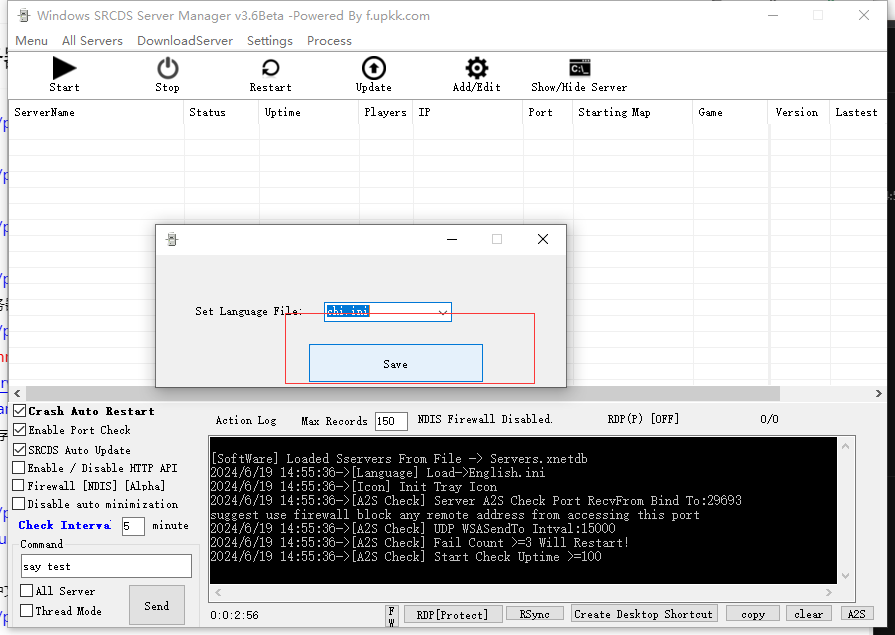Click the Update upload-arrow icon
The image size is (895, 635).
(373, 68)
